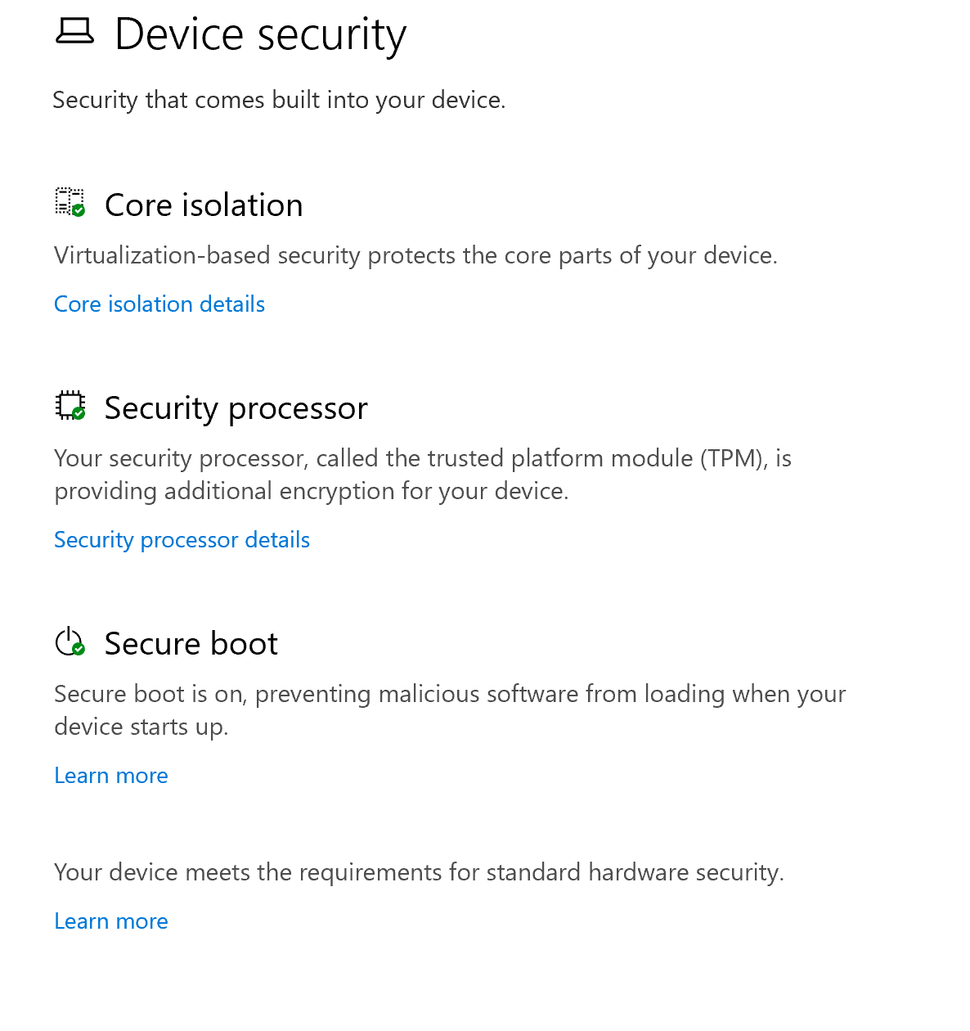Select the Security processor heading
Image resolution: width=970 pixels, height=1031 pixels.
point(236,408)
